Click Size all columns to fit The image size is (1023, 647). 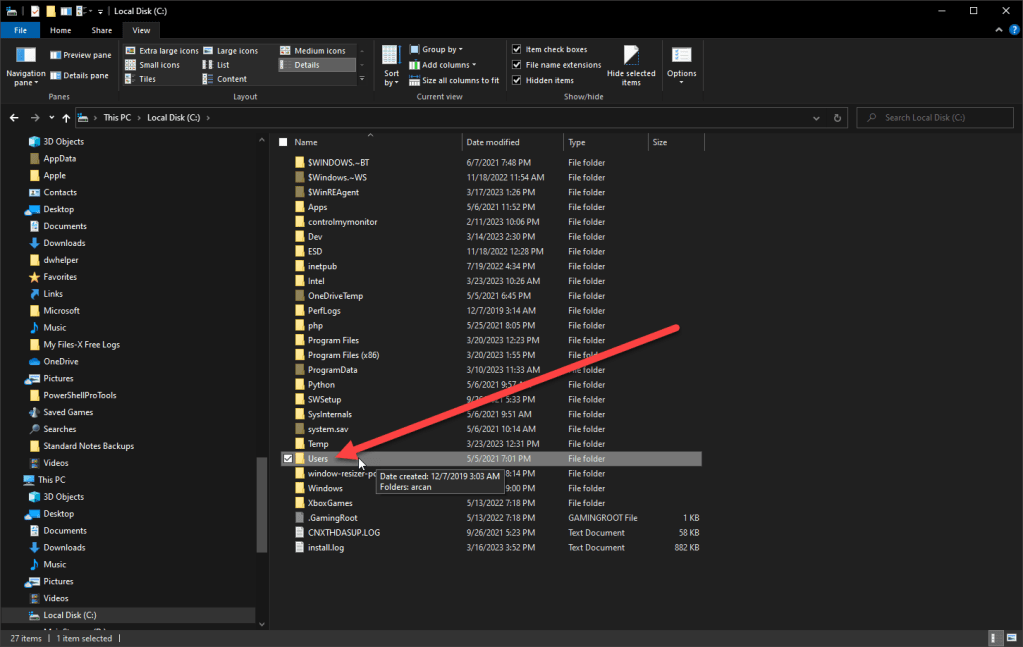pos(415,80)
